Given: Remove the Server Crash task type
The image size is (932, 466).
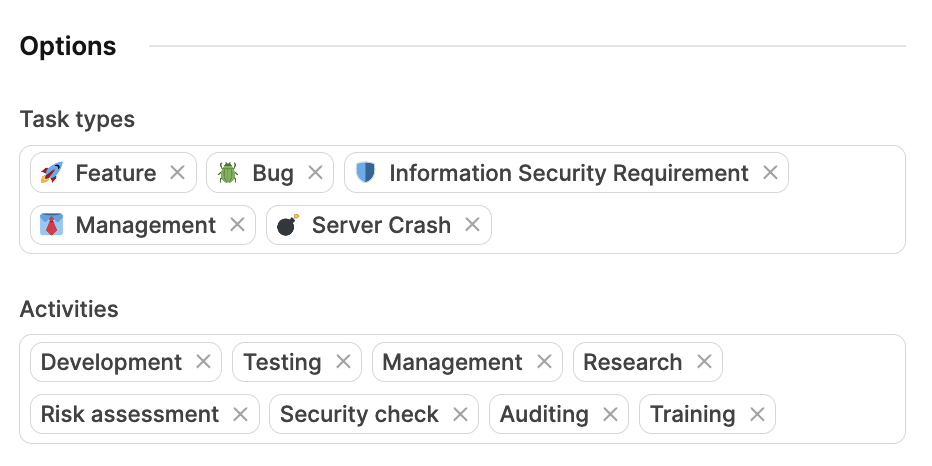Looking at the screenshot, I should (472, 225).
